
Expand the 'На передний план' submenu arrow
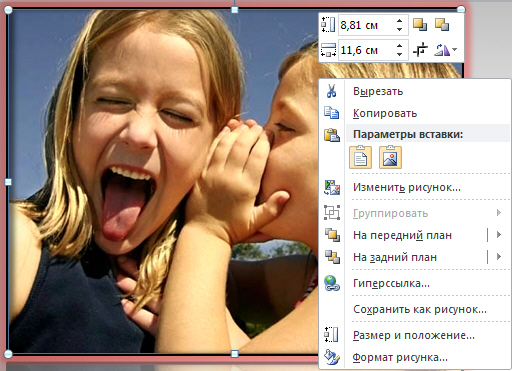(499, 235)
